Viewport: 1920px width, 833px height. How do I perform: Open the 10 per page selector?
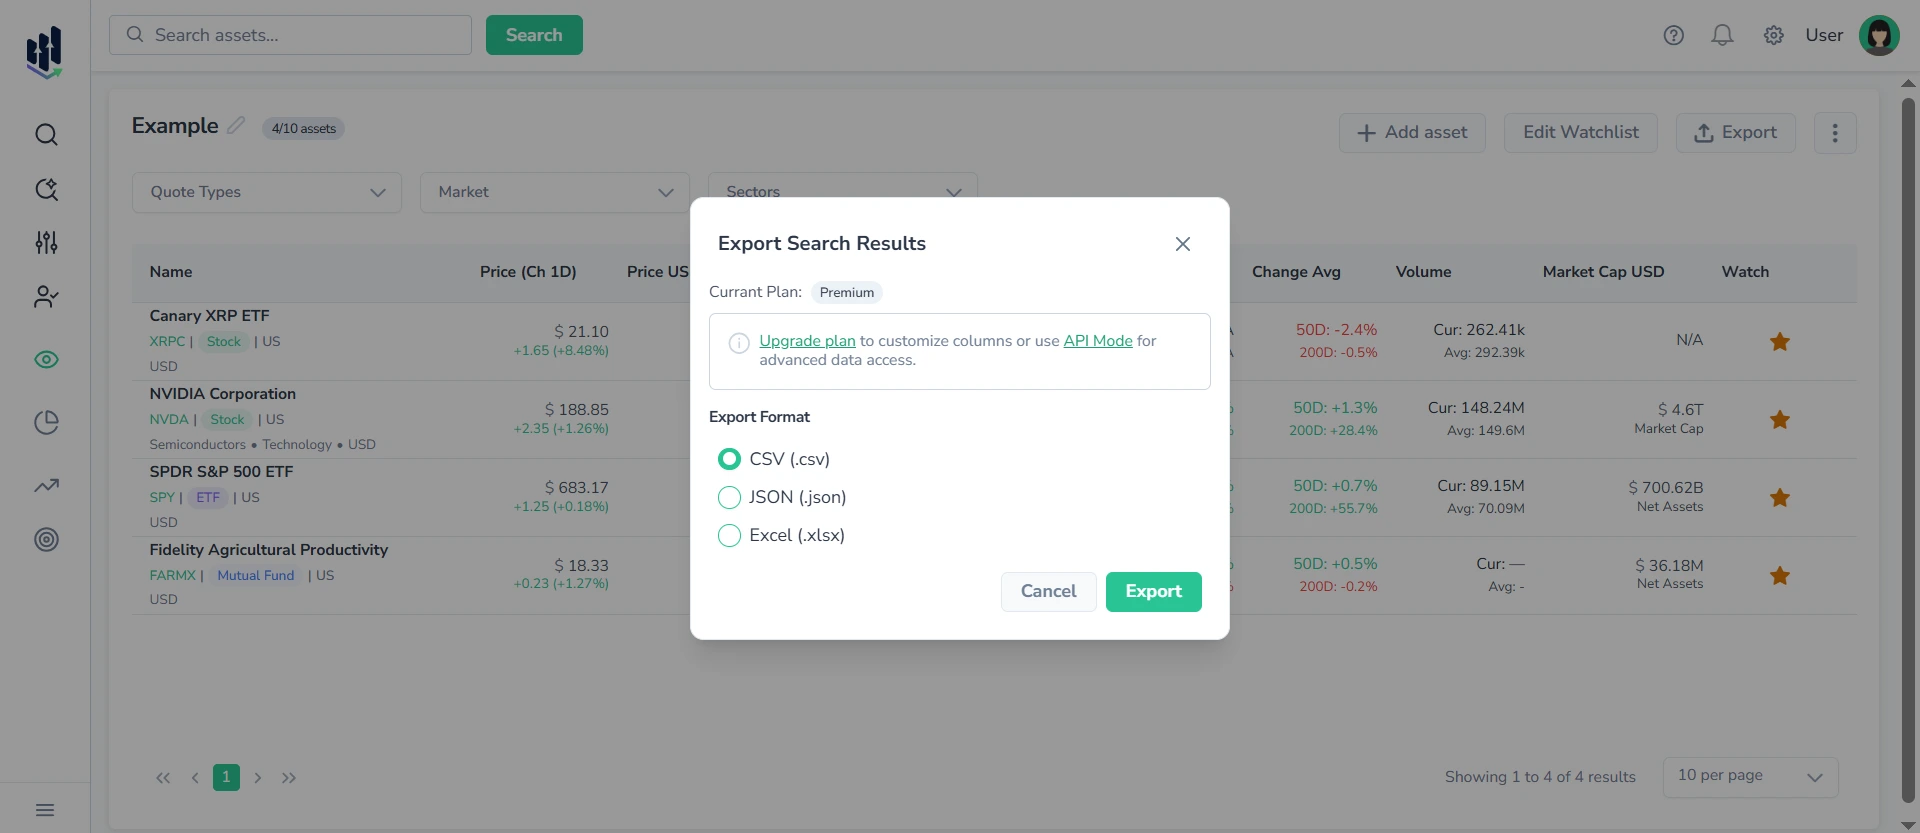click(x=1748, y=777)
